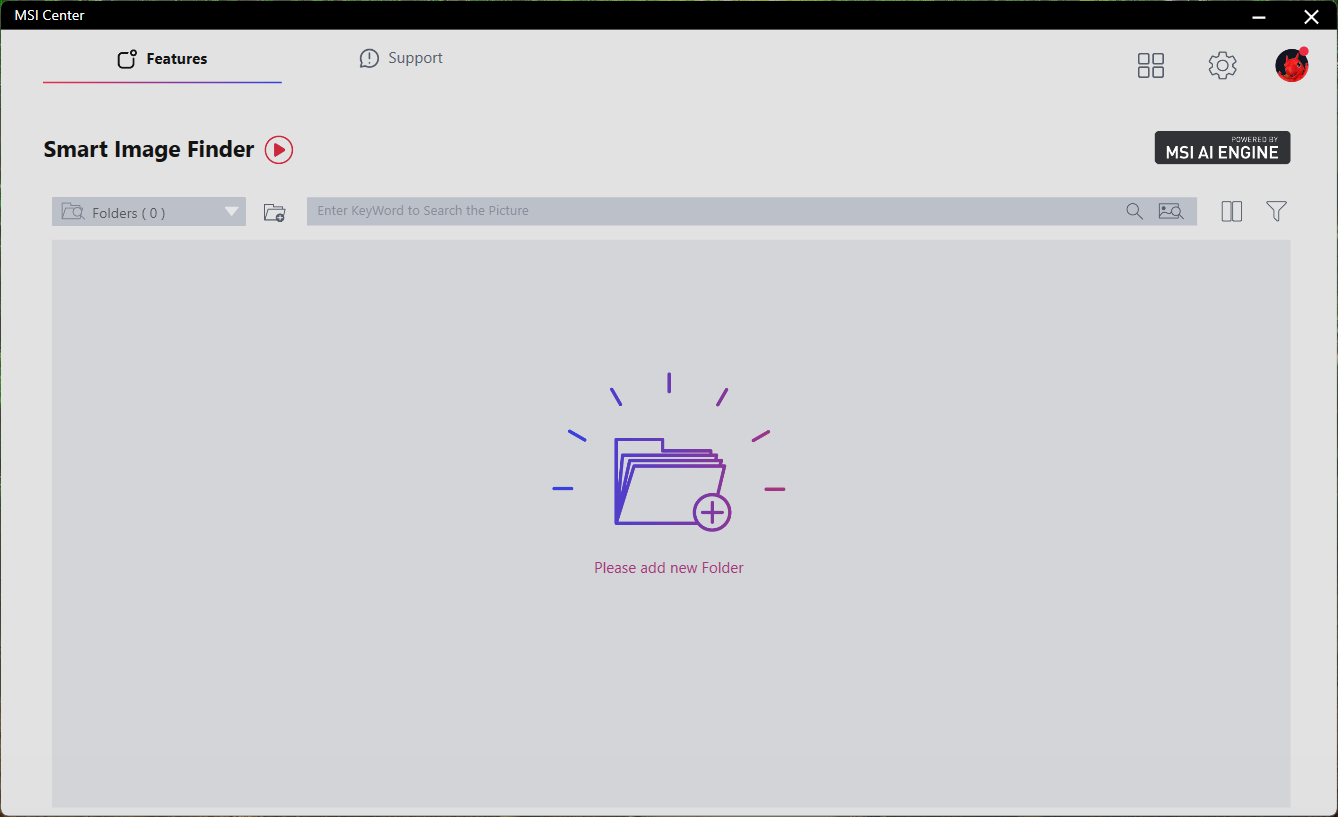Minimize the MSI Center window
The image size is (1338, 817).
[1259, 16]
